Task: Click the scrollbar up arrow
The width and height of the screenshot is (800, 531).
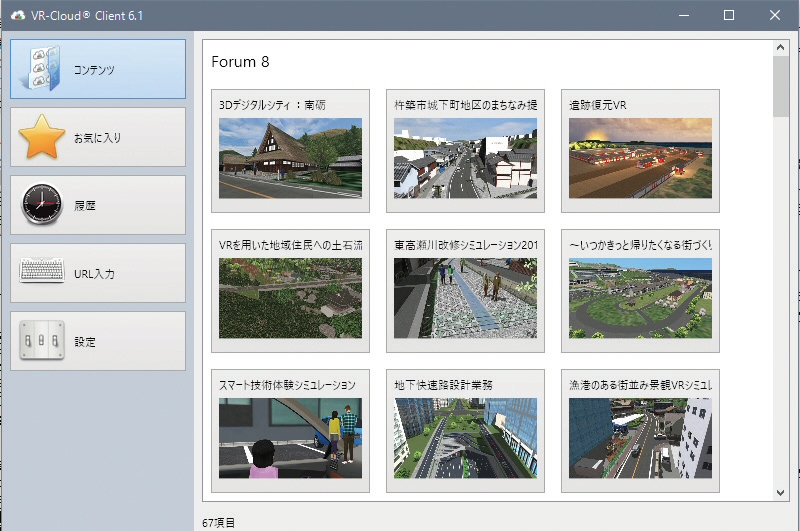Action: click(780, 47)
